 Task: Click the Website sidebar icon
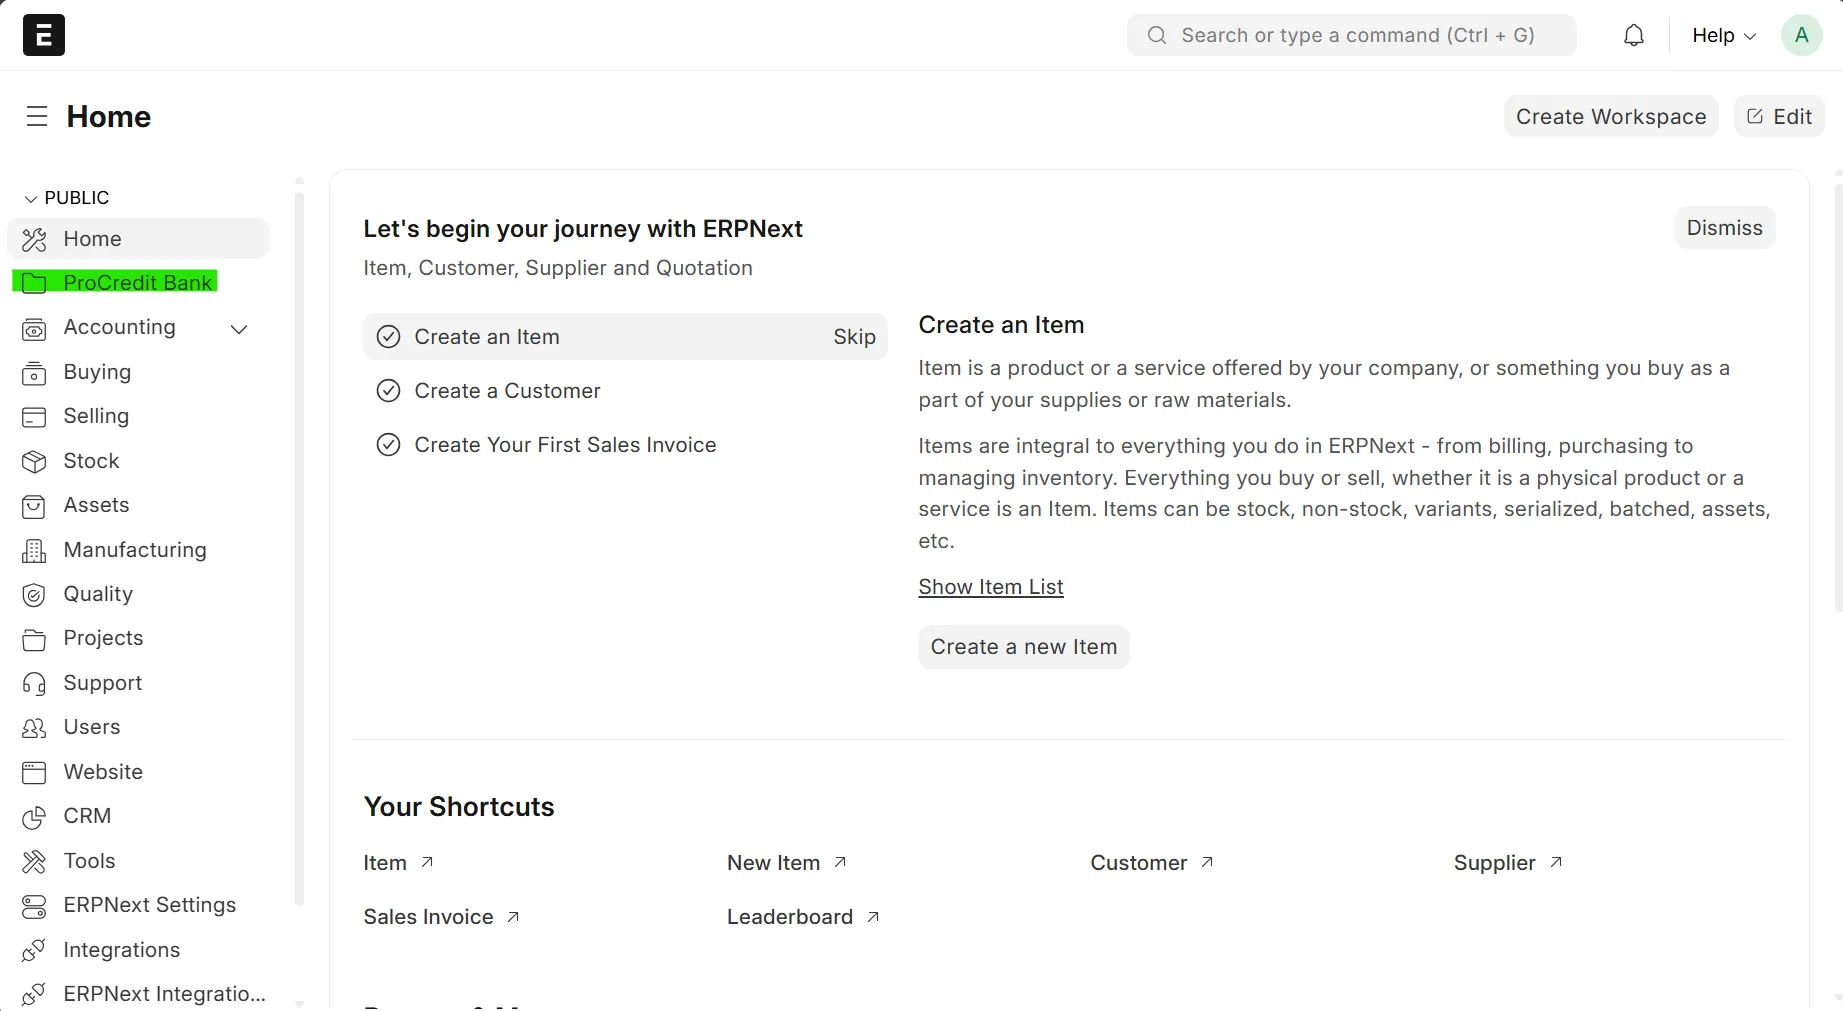[x=34, y=772]
